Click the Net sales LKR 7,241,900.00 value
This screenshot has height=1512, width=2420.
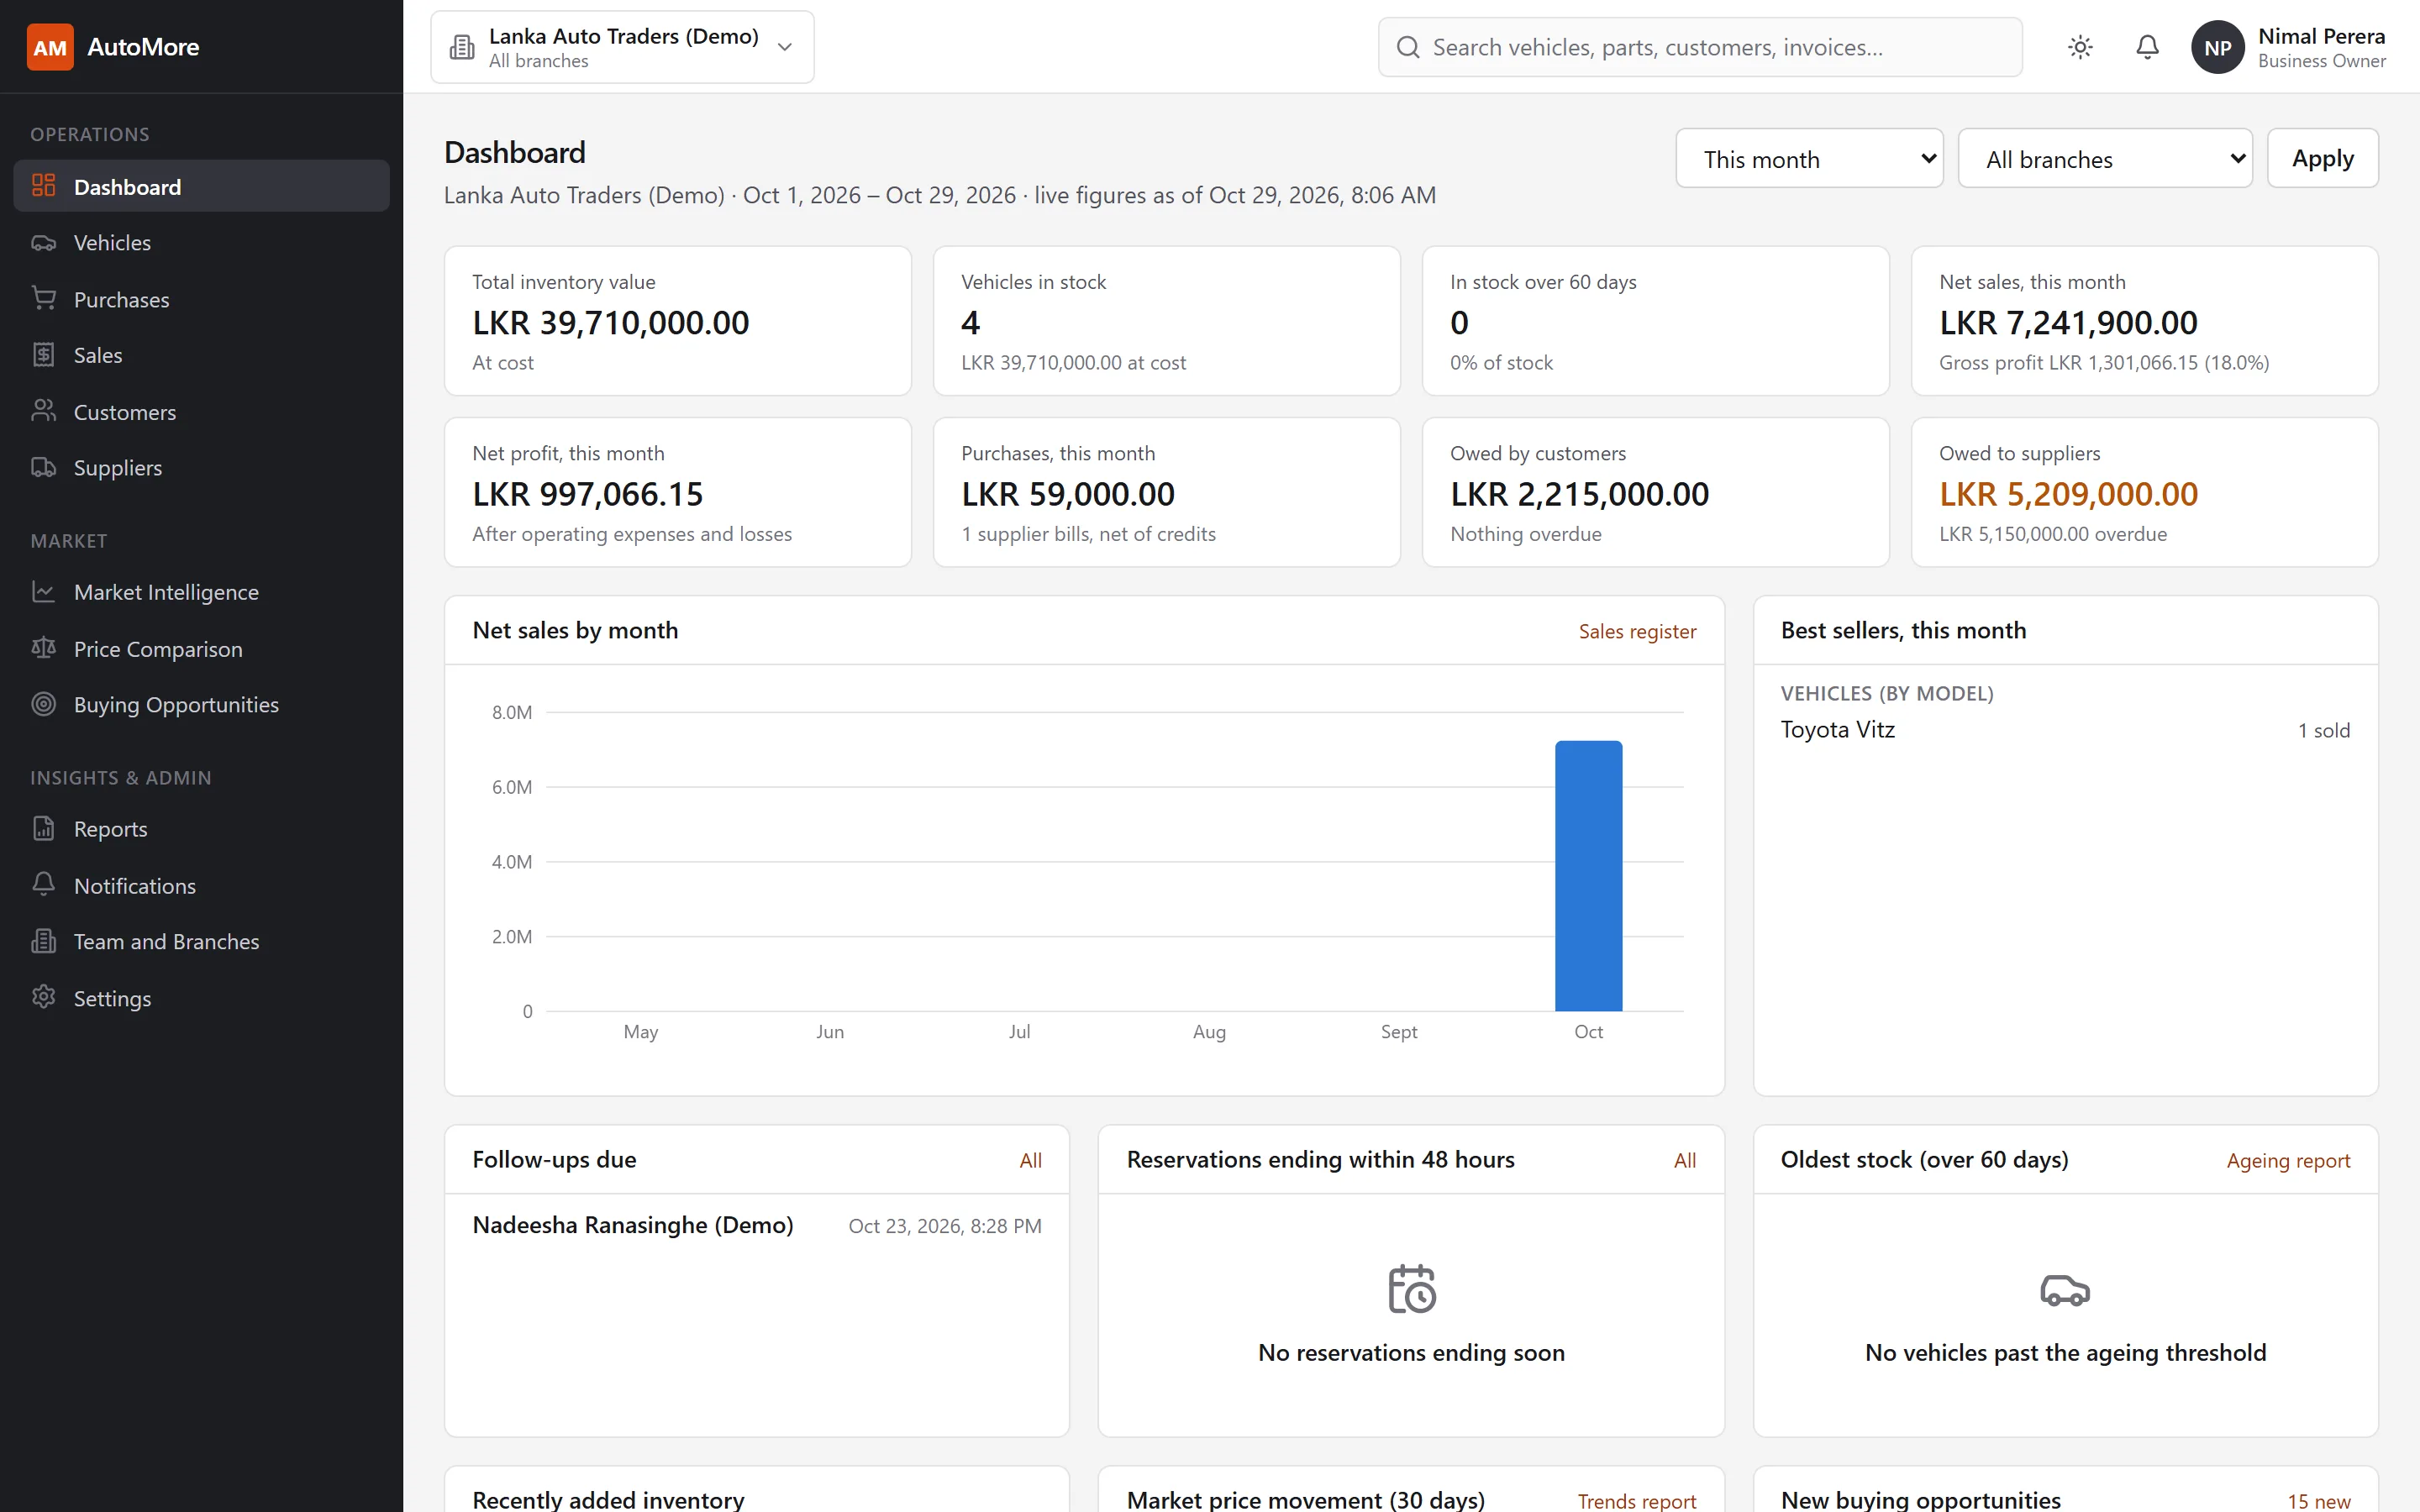[x=2068, y=323]
